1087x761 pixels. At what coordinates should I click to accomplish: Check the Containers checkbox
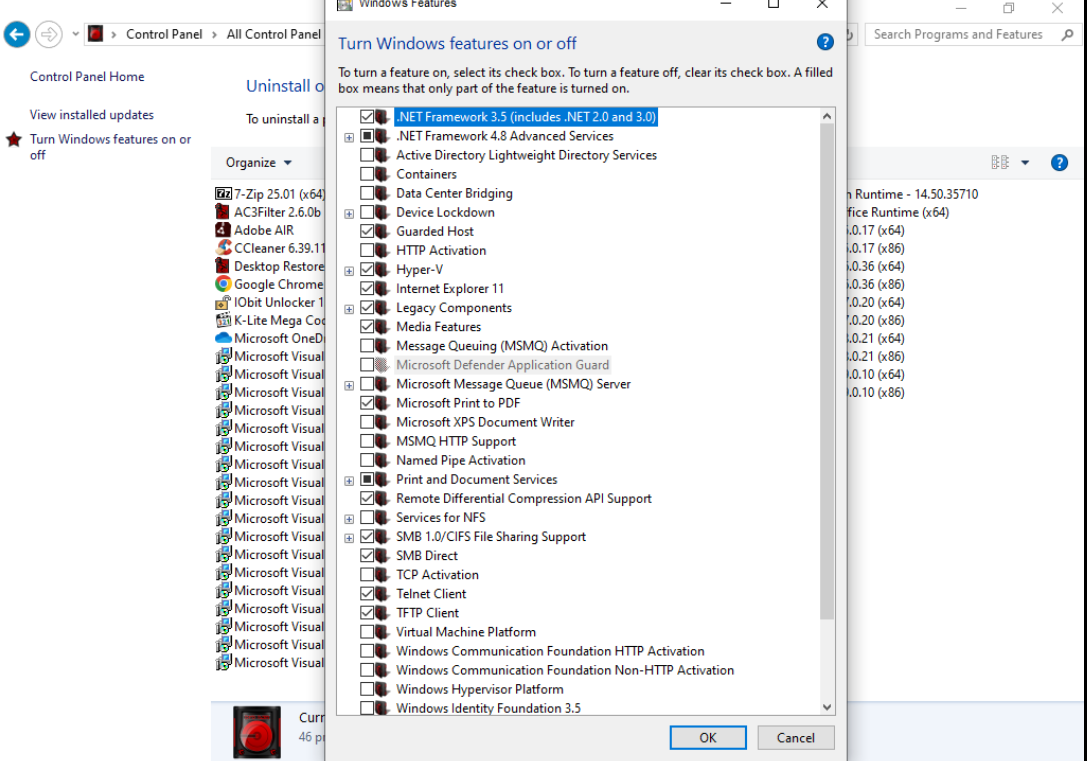pyautogui.click(x=367, y=174)
